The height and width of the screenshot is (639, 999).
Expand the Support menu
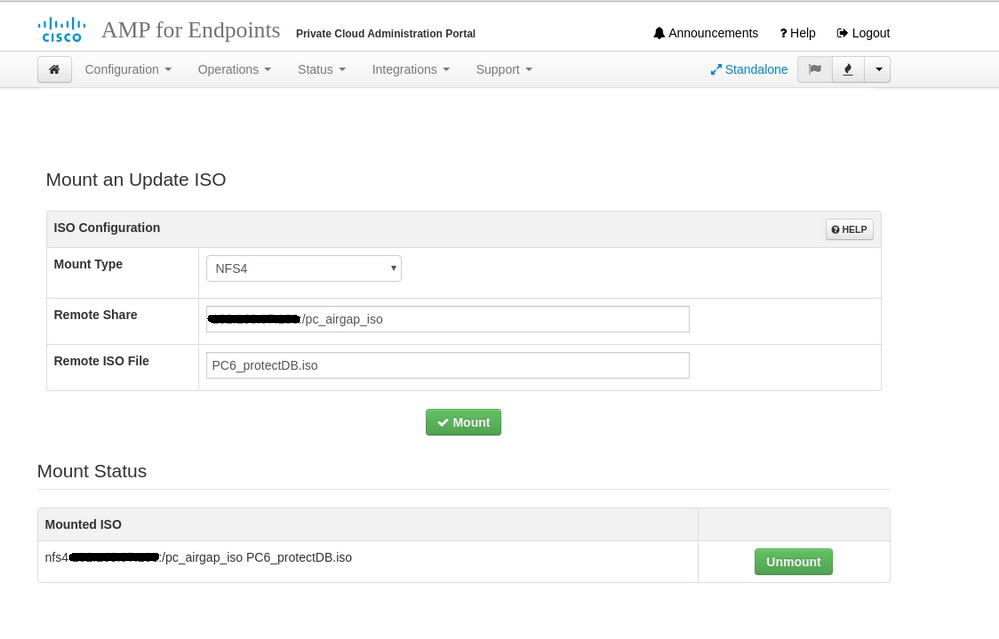click(504, 69)
